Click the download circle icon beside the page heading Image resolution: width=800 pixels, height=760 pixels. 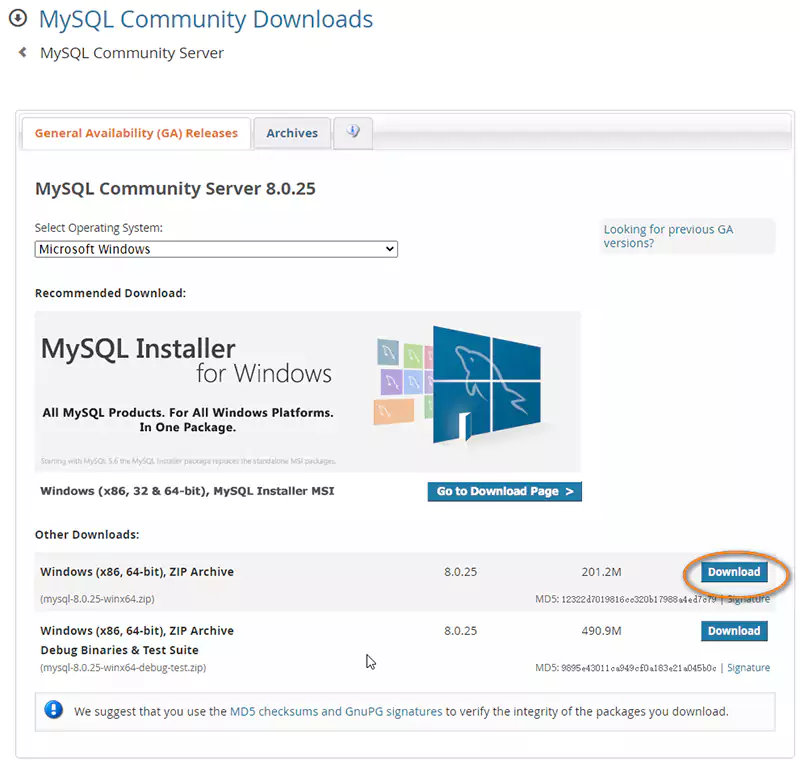tap(18, 18)
